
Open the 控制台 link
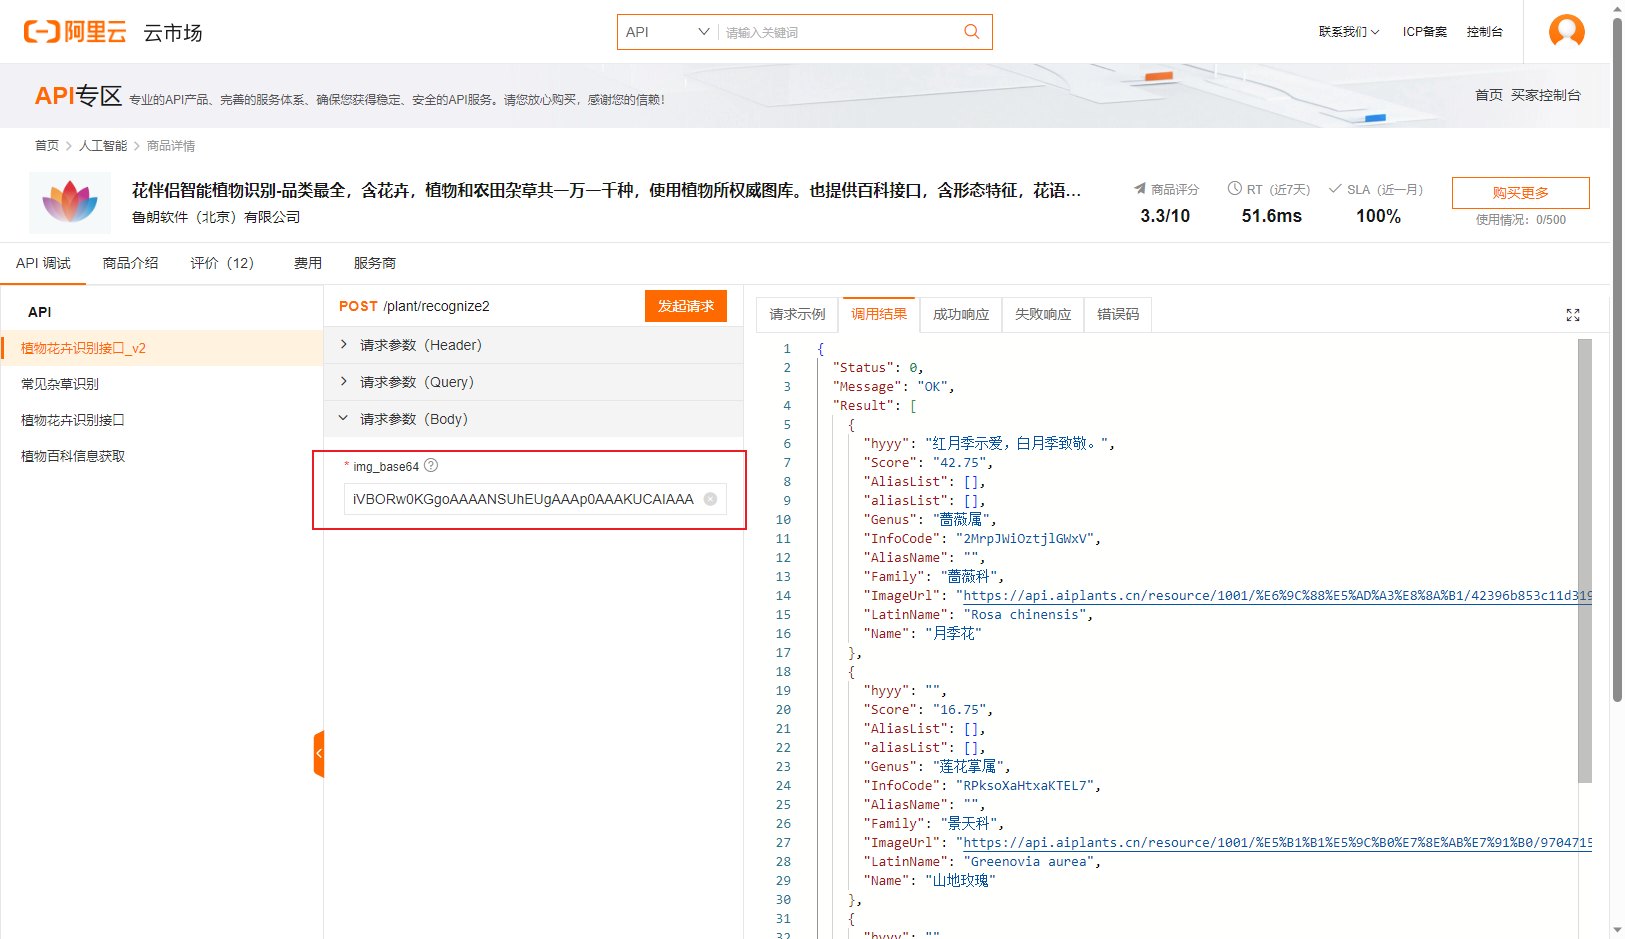[x=1485, y=32]
